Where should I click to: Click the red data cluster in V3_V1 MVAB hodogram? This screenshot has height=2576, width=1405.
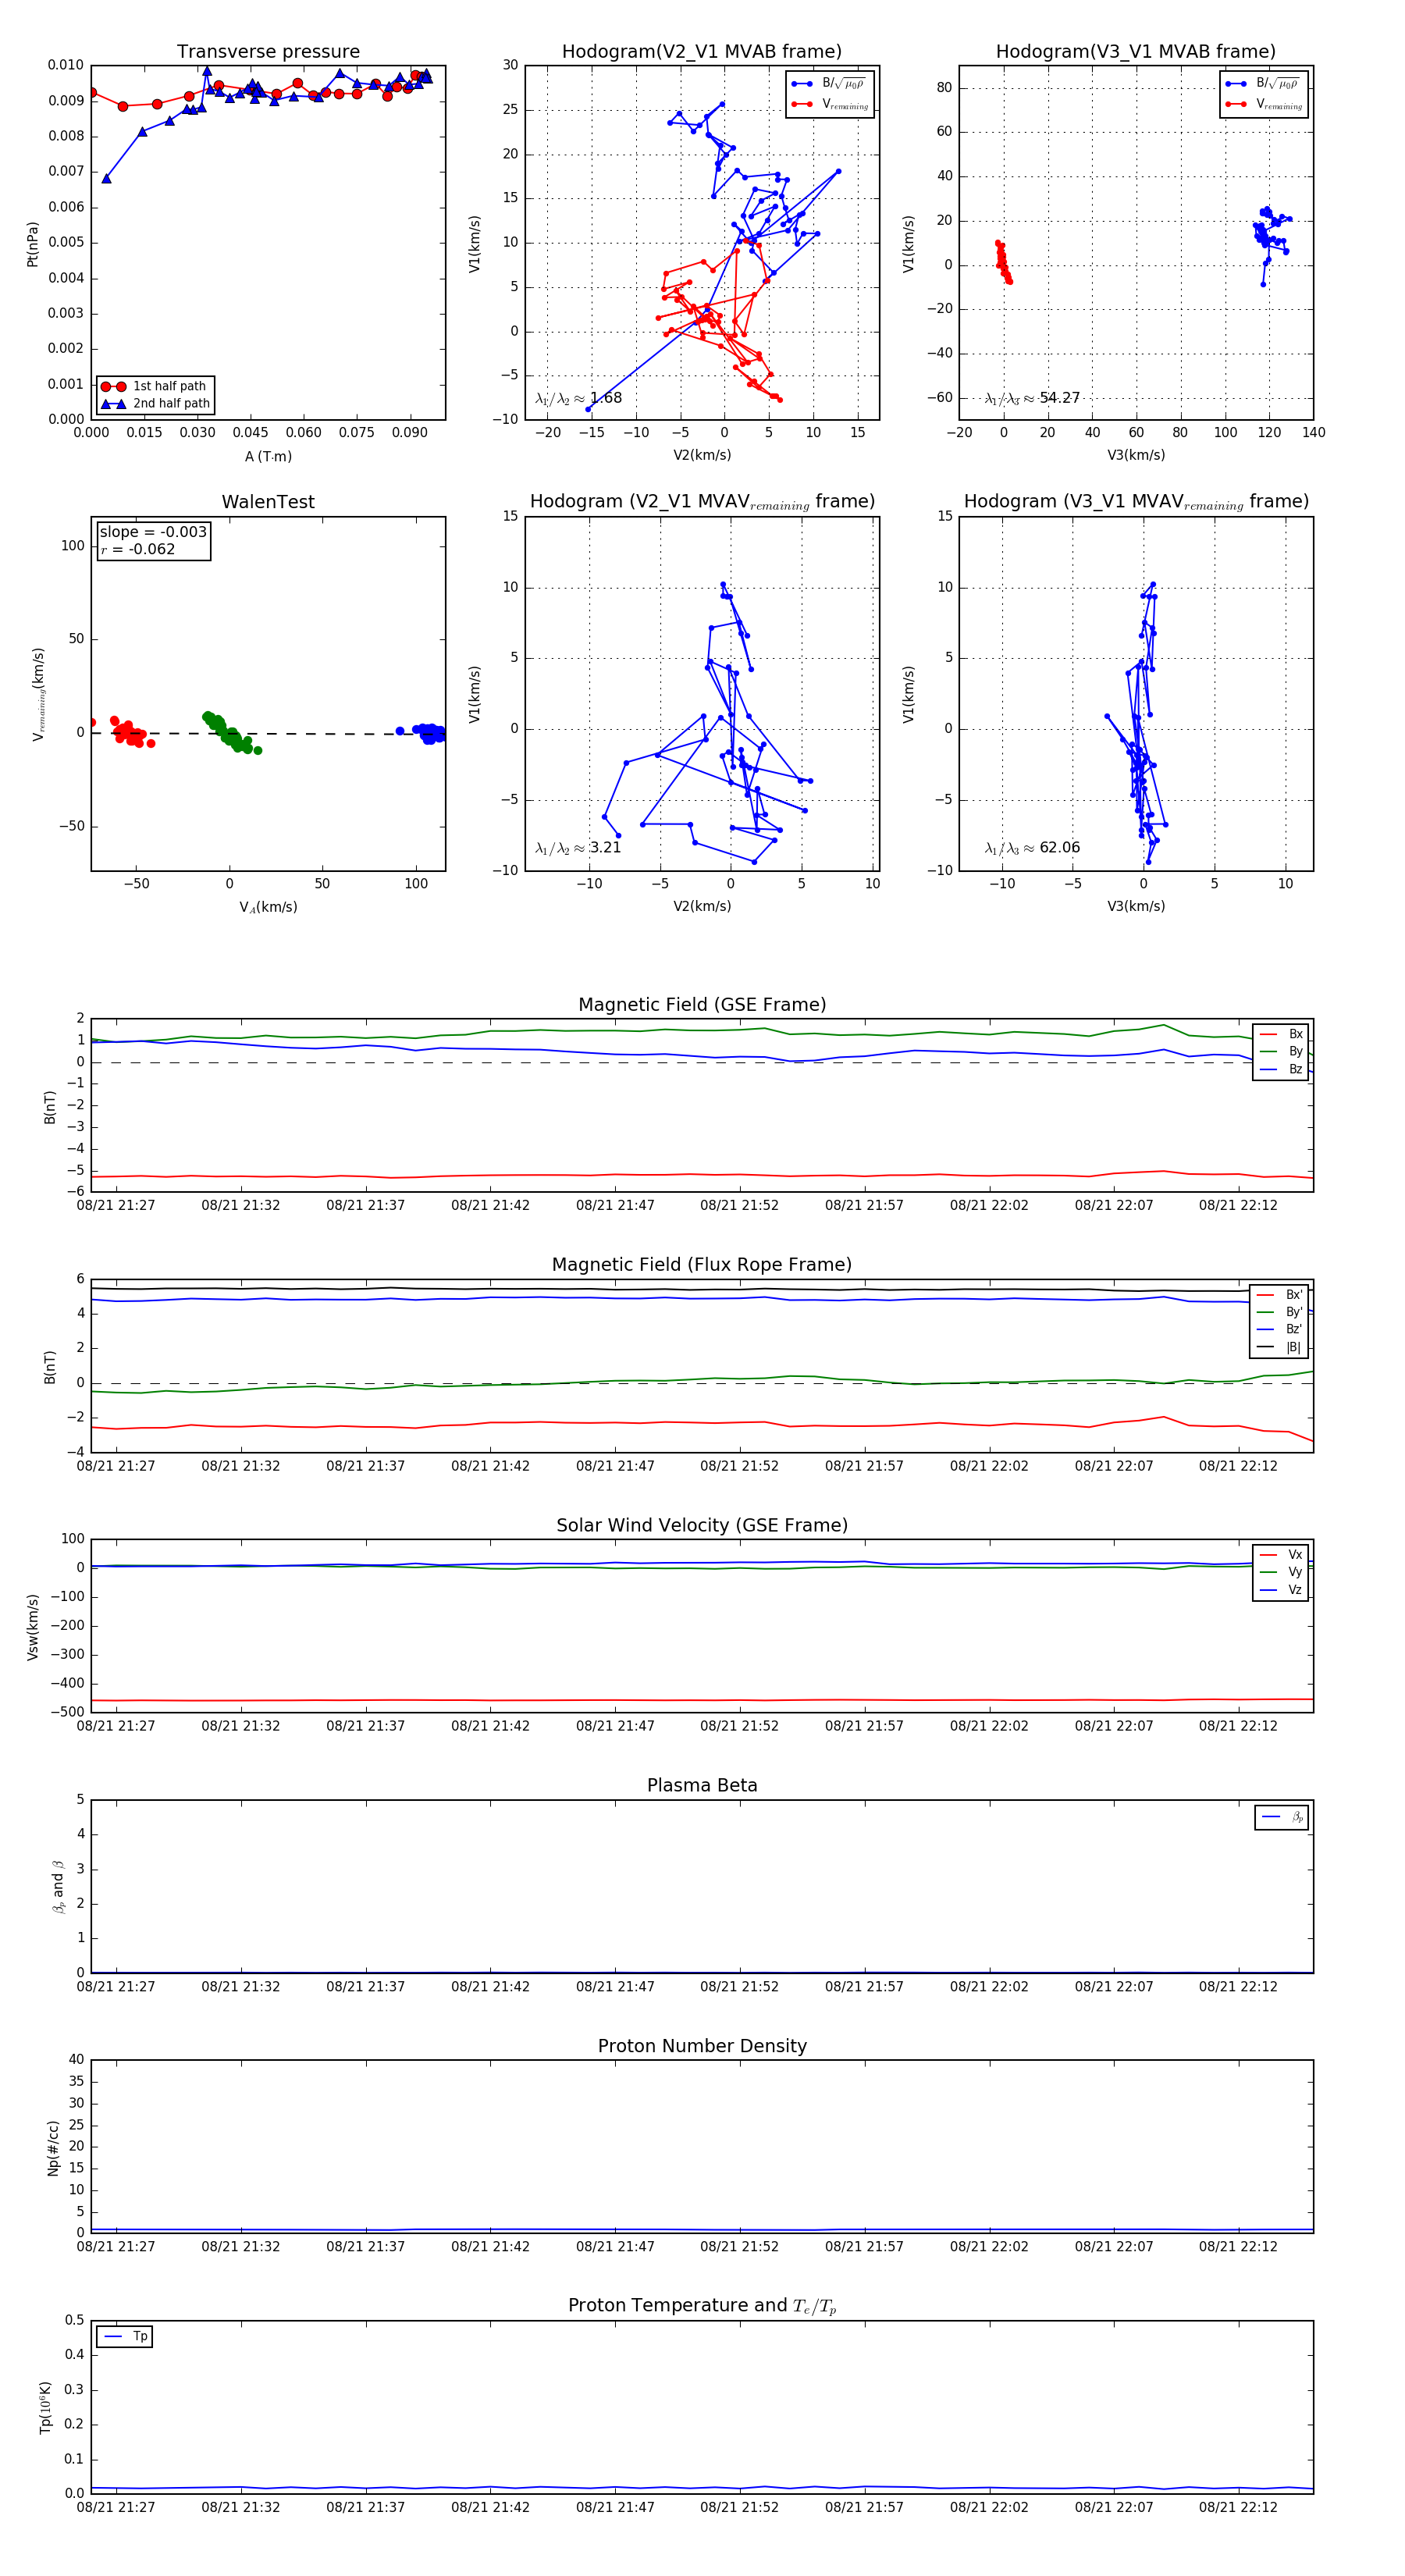(1003, 262)
